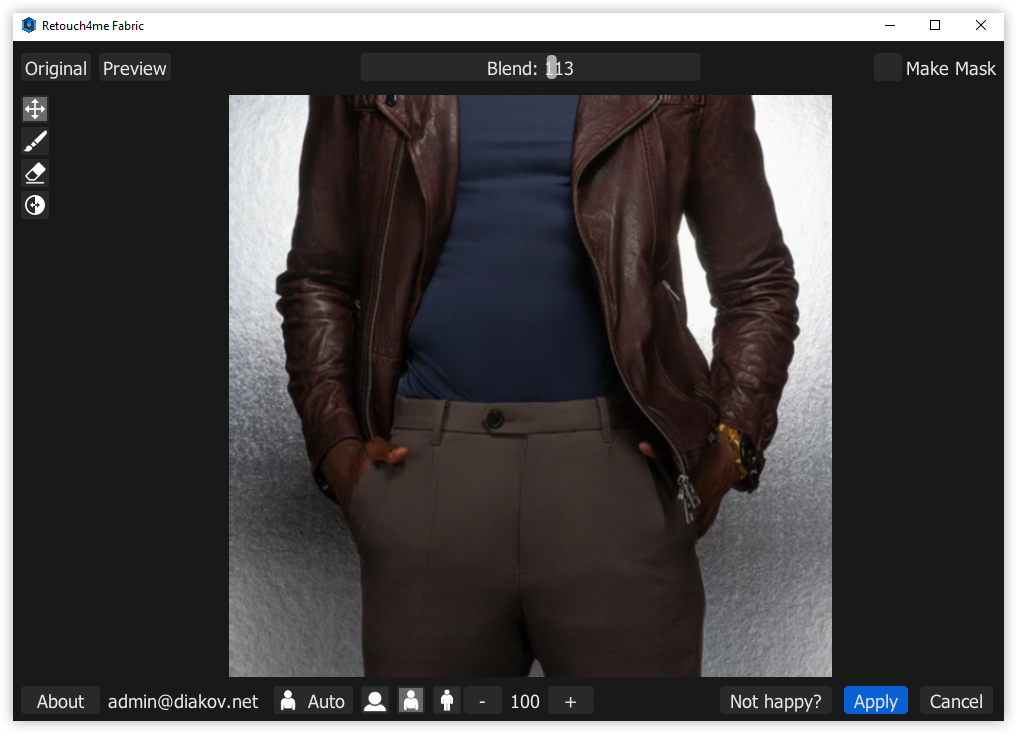
Task: Minimize the Retouch4me Fabric window
Action: coord(890,25)
